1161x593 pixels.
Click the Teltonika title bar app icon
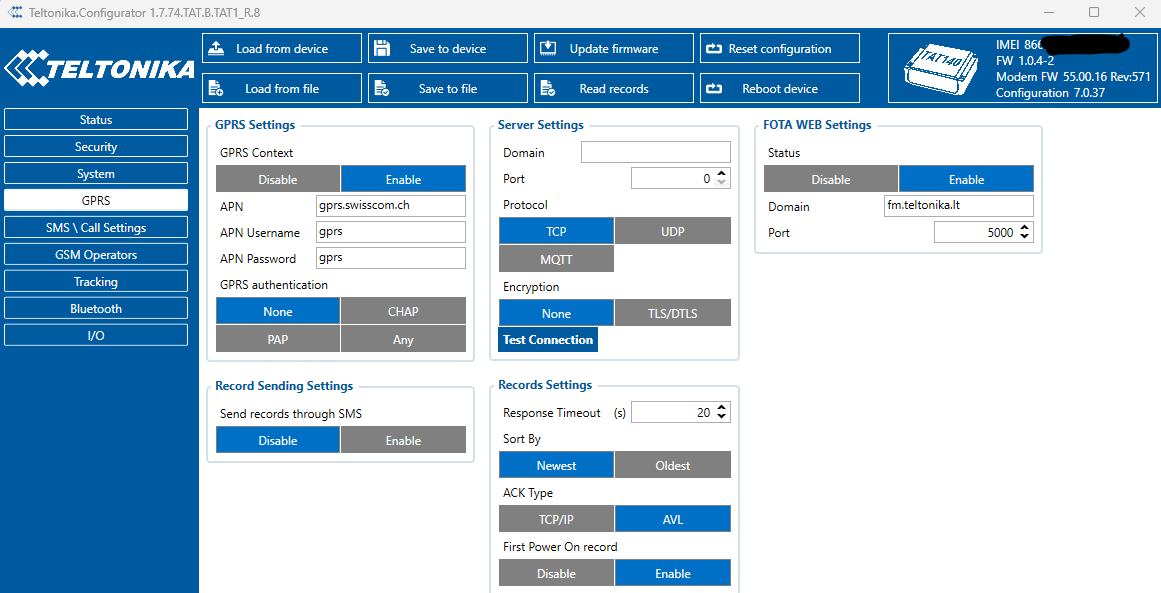pyautogui.click(x=14, y=13)
